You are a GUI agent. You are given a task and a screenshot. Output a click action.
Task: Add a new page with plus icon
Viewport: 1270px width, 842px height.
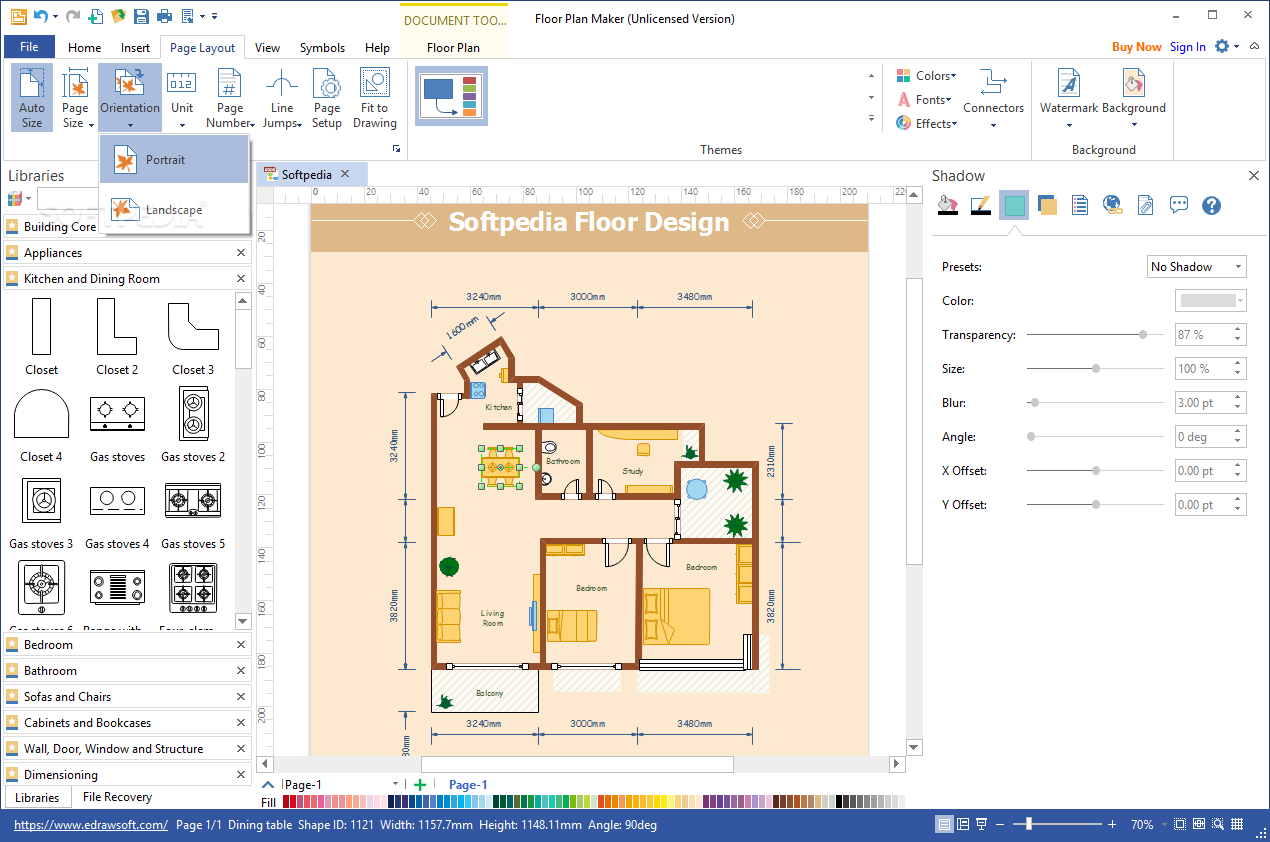(420, 785)
